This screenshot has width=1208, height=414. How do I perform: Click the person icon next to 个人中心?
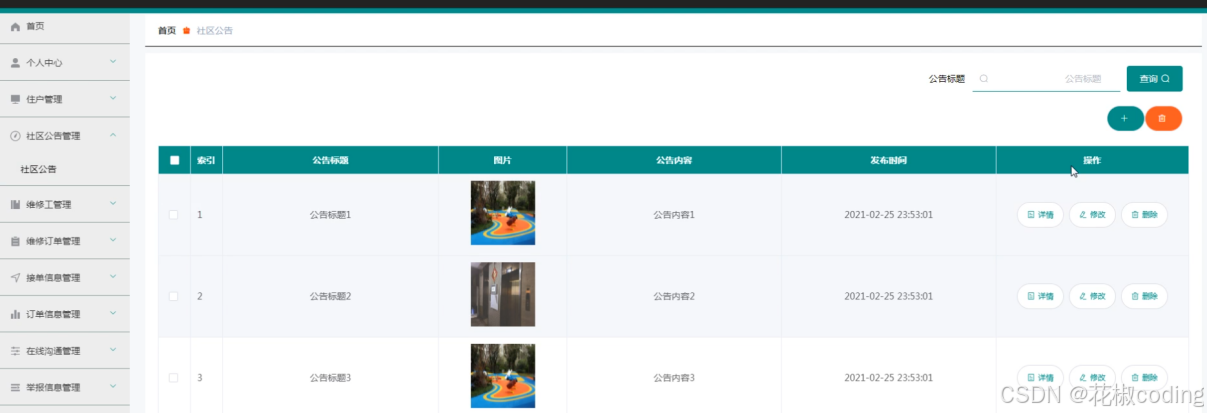(x=15, y=63)
